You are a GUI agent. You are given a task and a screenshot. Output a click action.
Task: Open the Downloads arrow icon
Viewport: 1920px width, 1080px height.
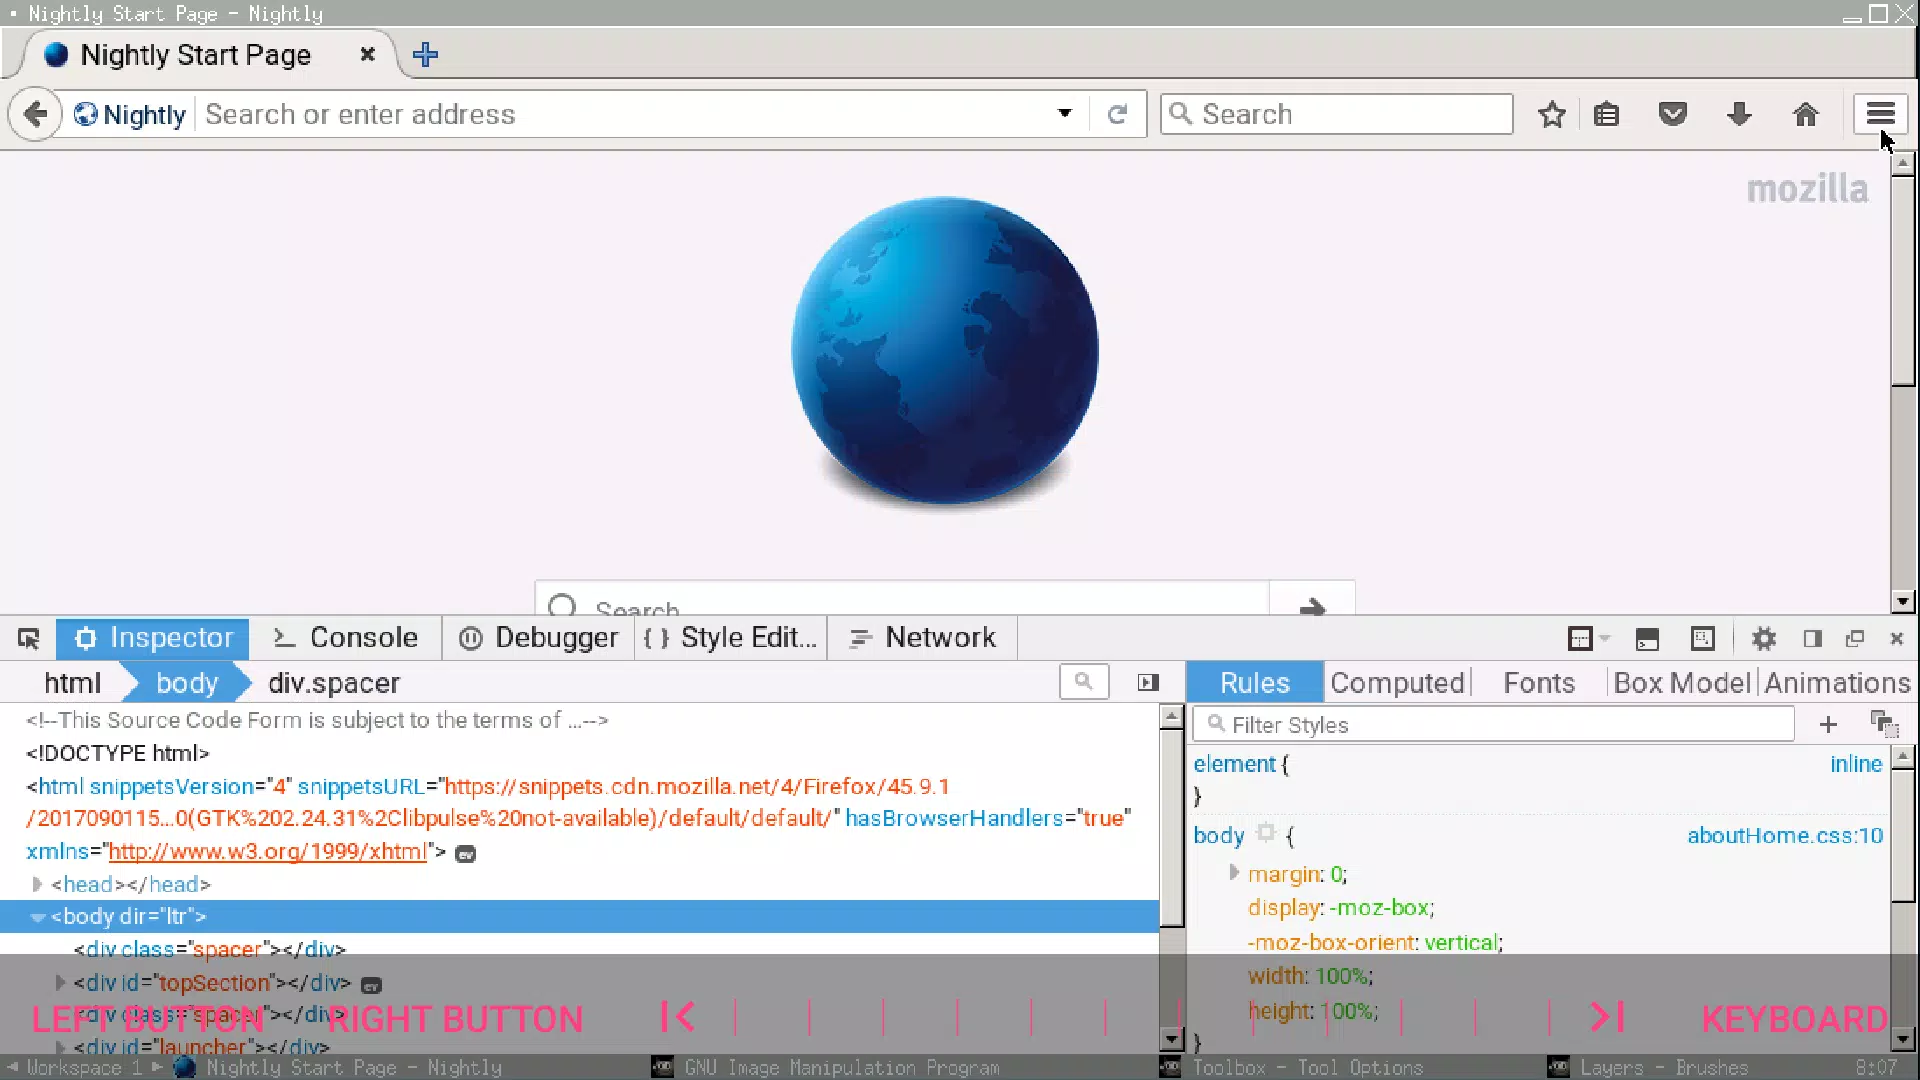[x=1739, y=114]
